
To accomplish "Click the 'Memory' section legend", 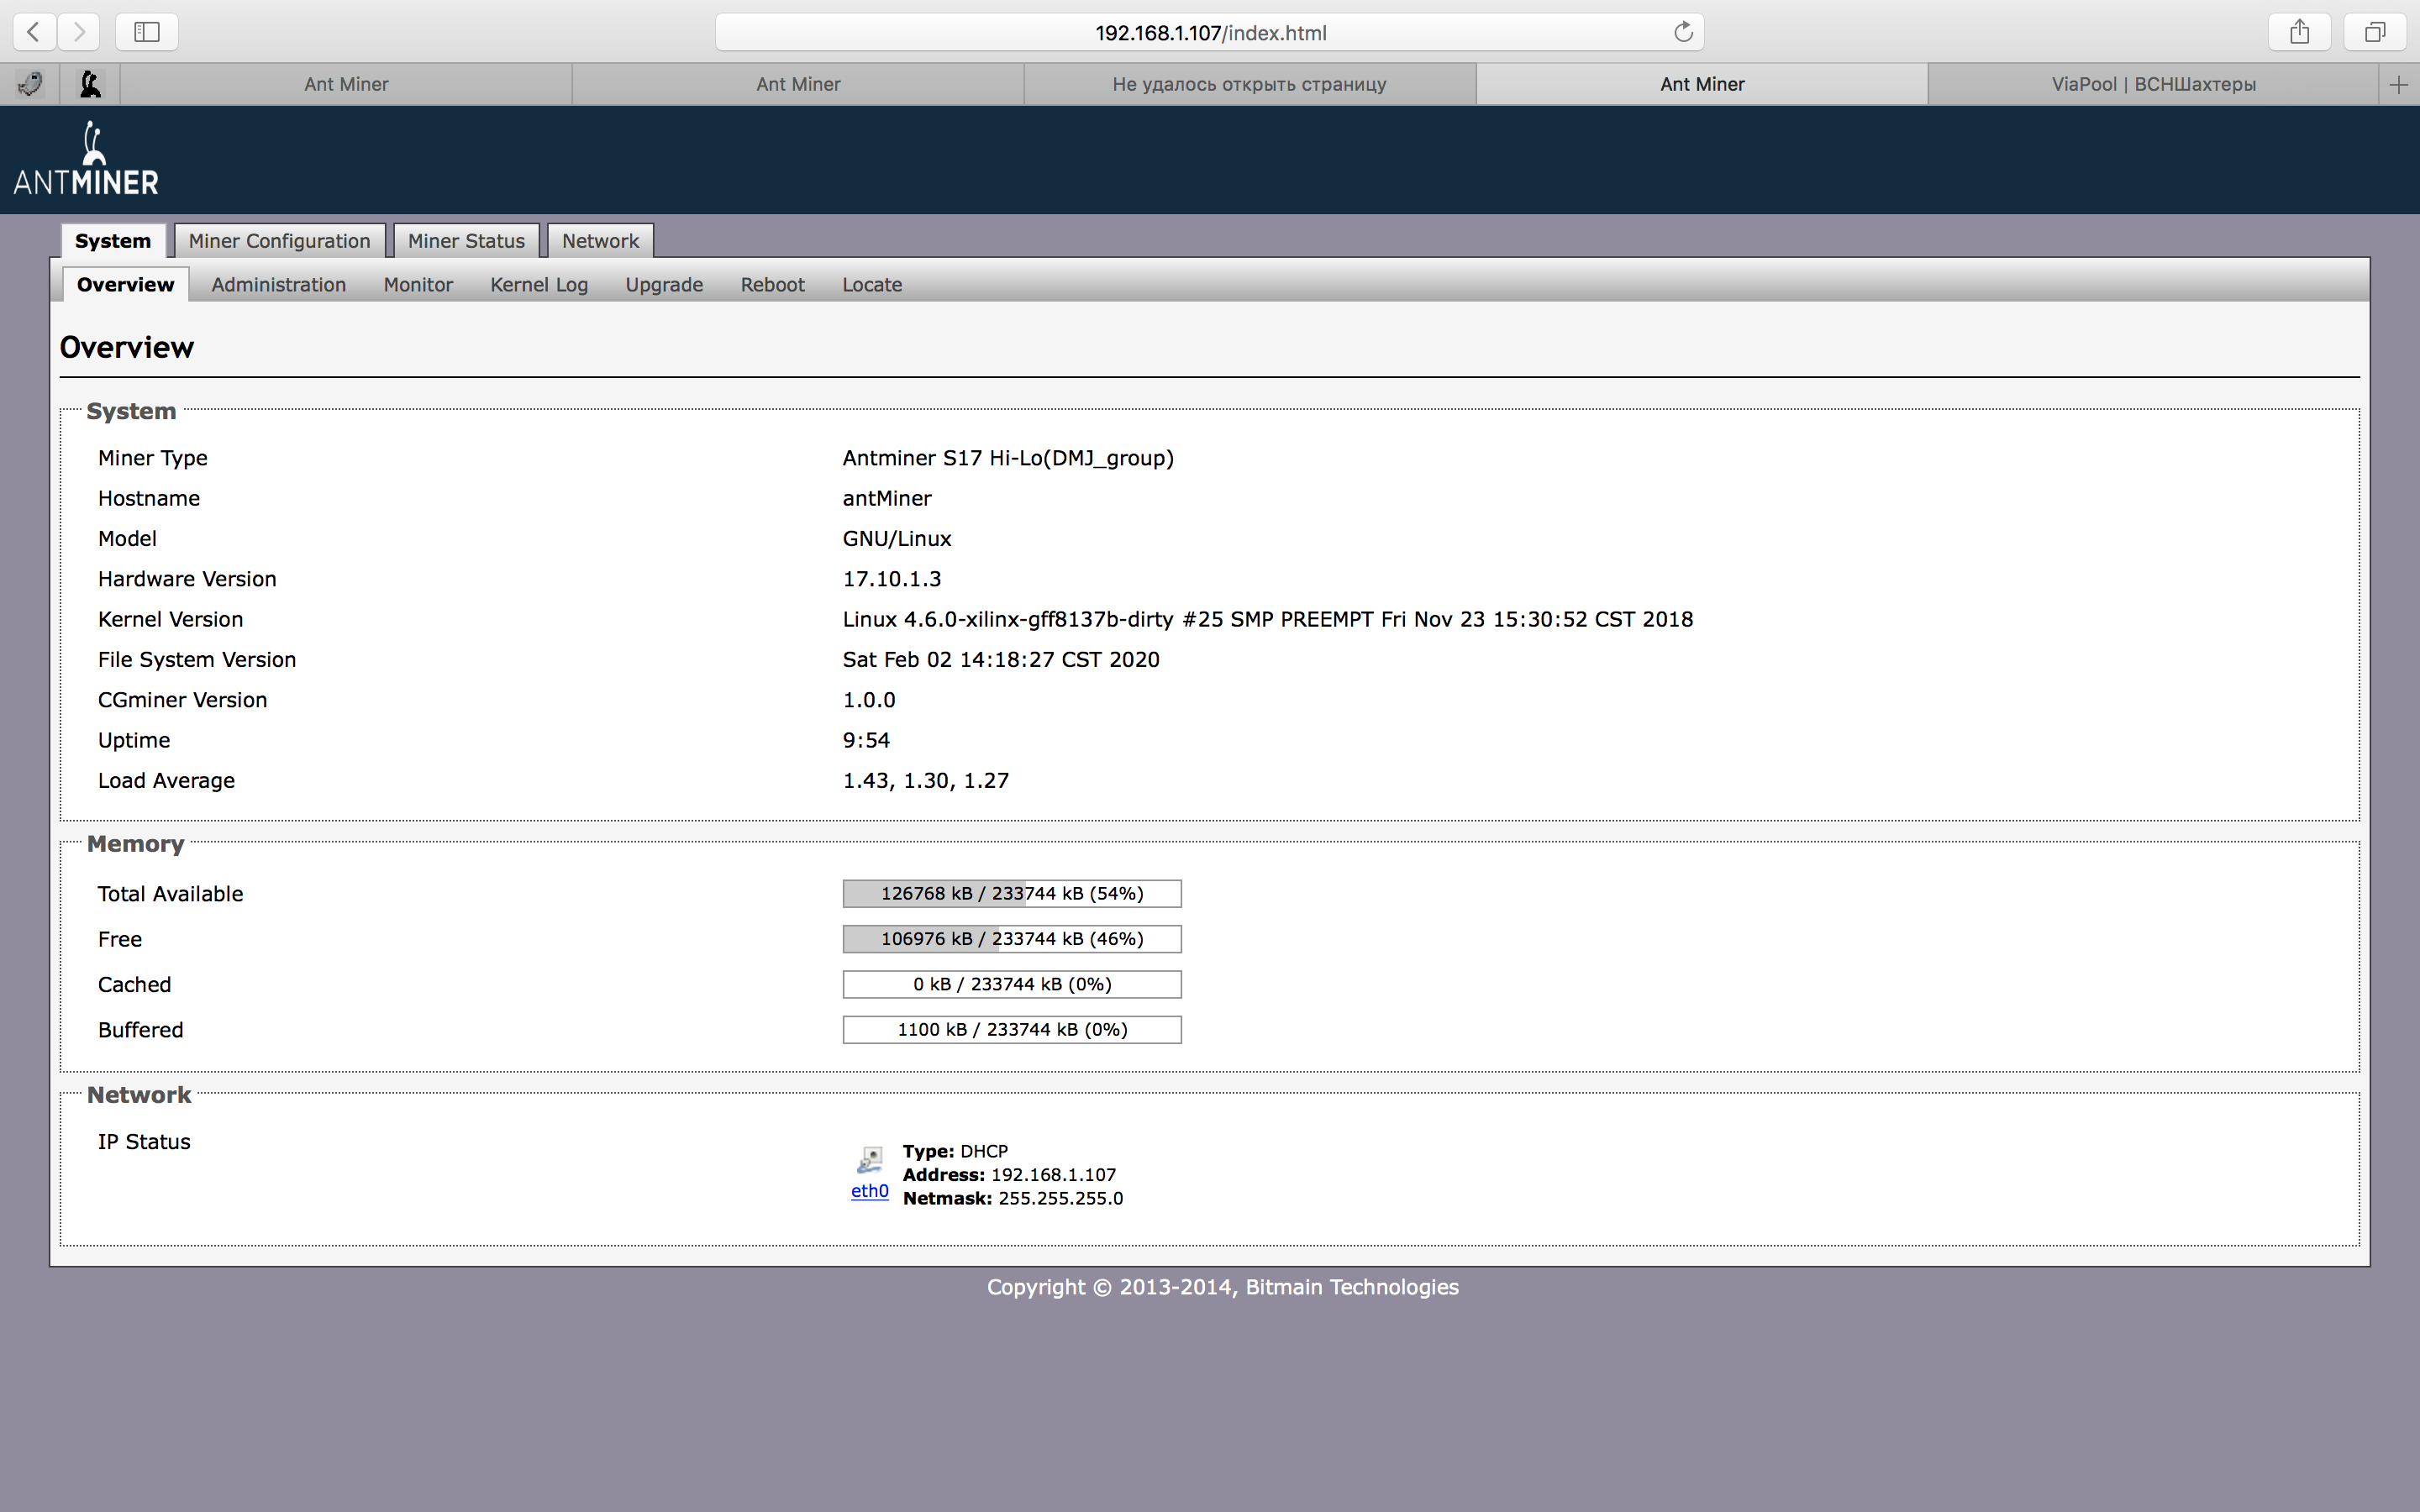I will [x=135, y=844].
